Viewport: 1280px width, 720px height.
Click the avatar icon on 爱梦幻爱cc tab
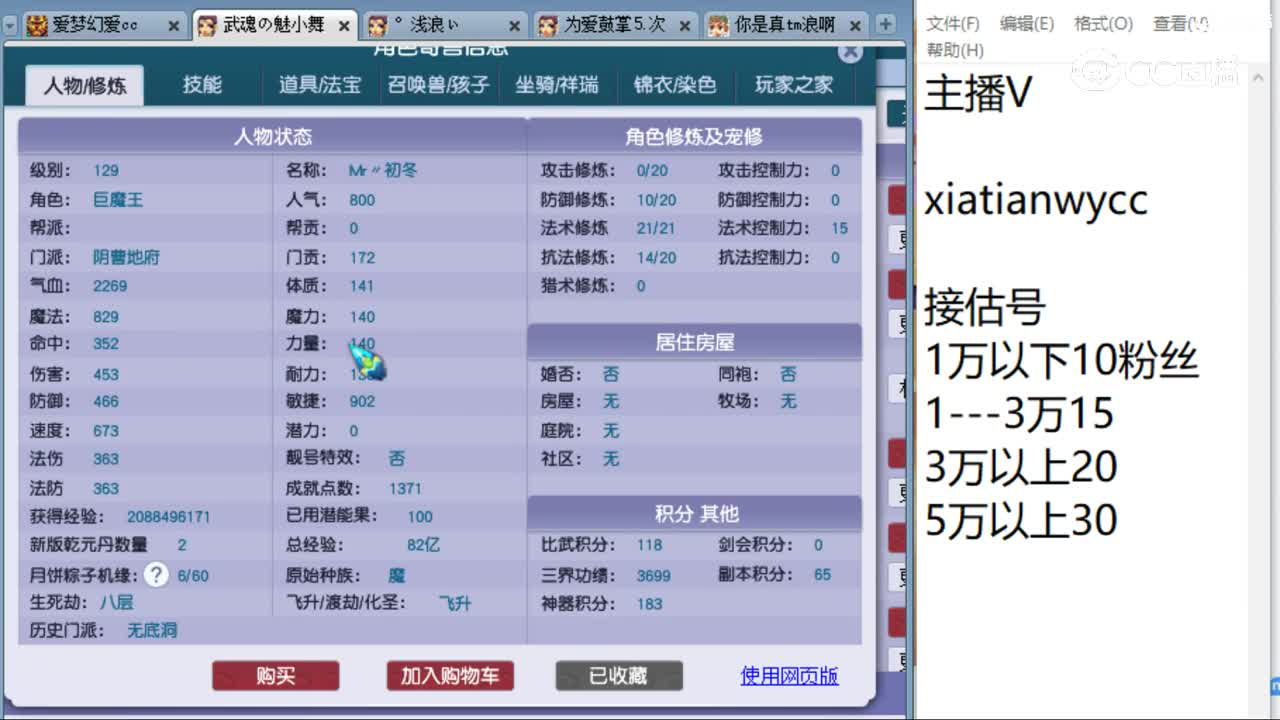36,26
